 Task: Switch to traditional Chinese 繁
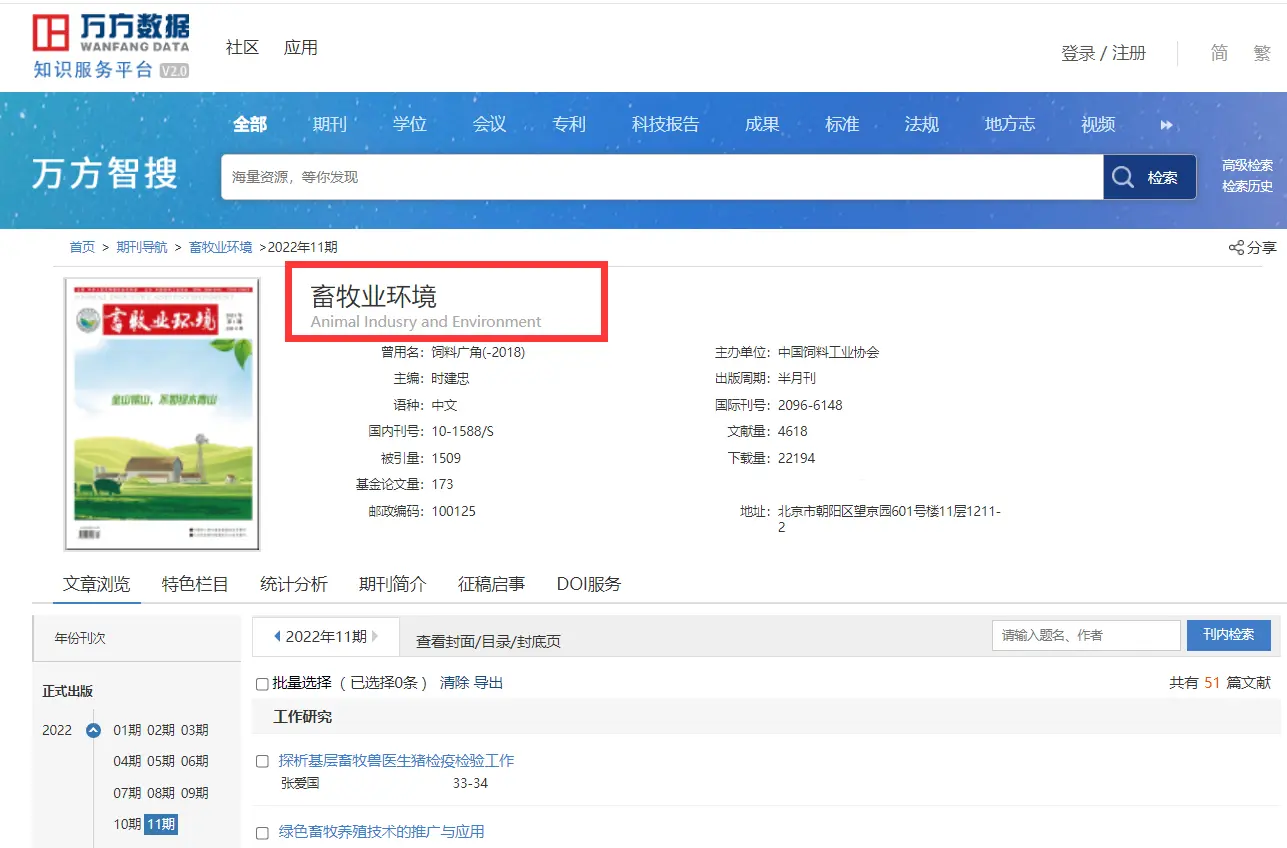[x=1262, y=53]
